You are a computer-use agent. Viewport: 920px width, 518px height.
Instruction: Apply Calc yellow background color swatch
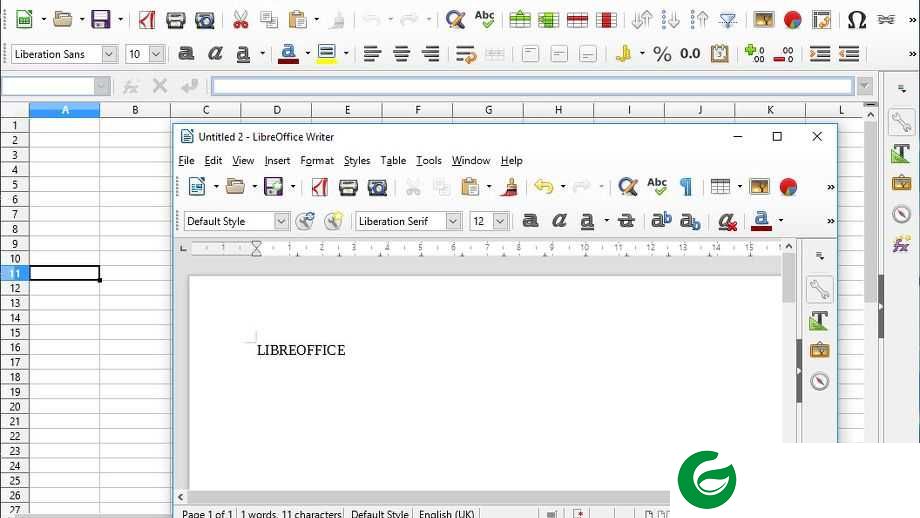pos(326,54)
